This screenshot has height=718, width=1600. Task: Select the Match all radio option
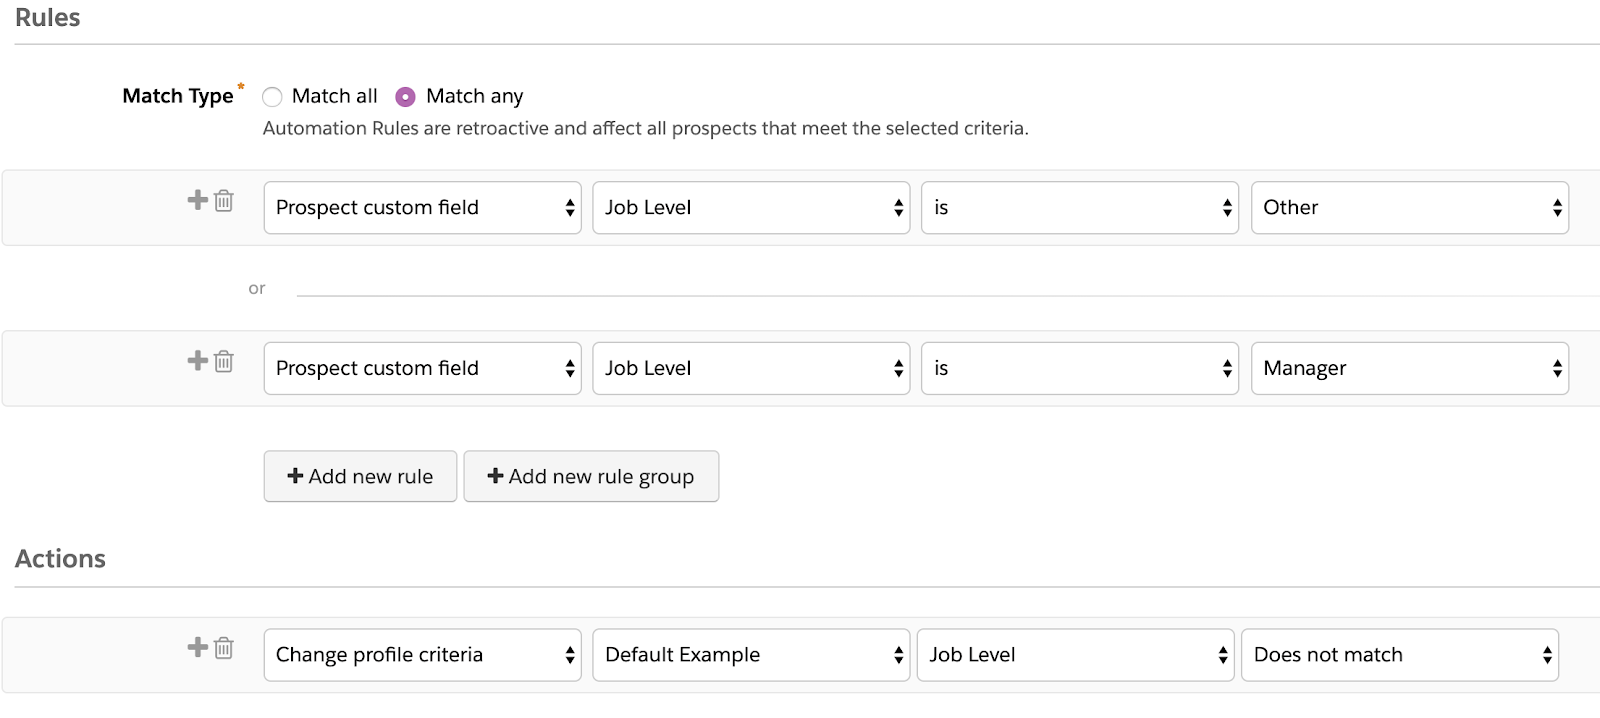click(272, 97)
